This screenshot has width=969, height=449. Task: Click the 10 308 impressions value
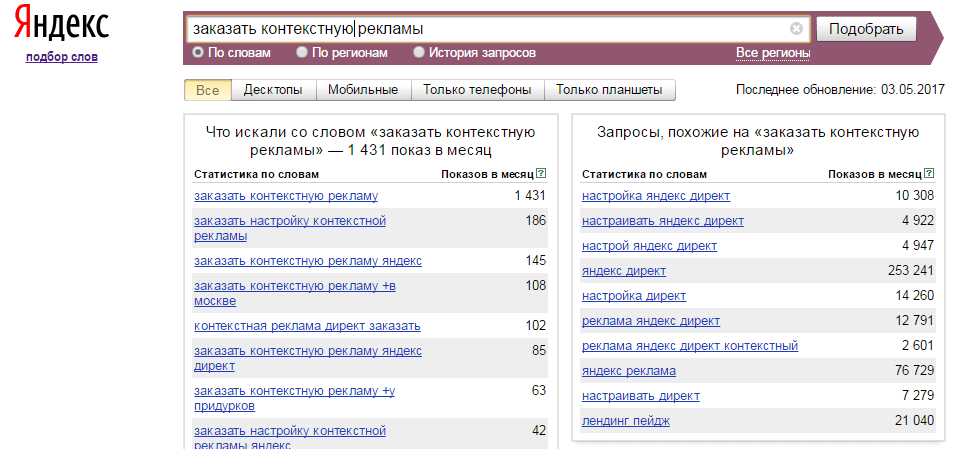click(x=915, y=196)
